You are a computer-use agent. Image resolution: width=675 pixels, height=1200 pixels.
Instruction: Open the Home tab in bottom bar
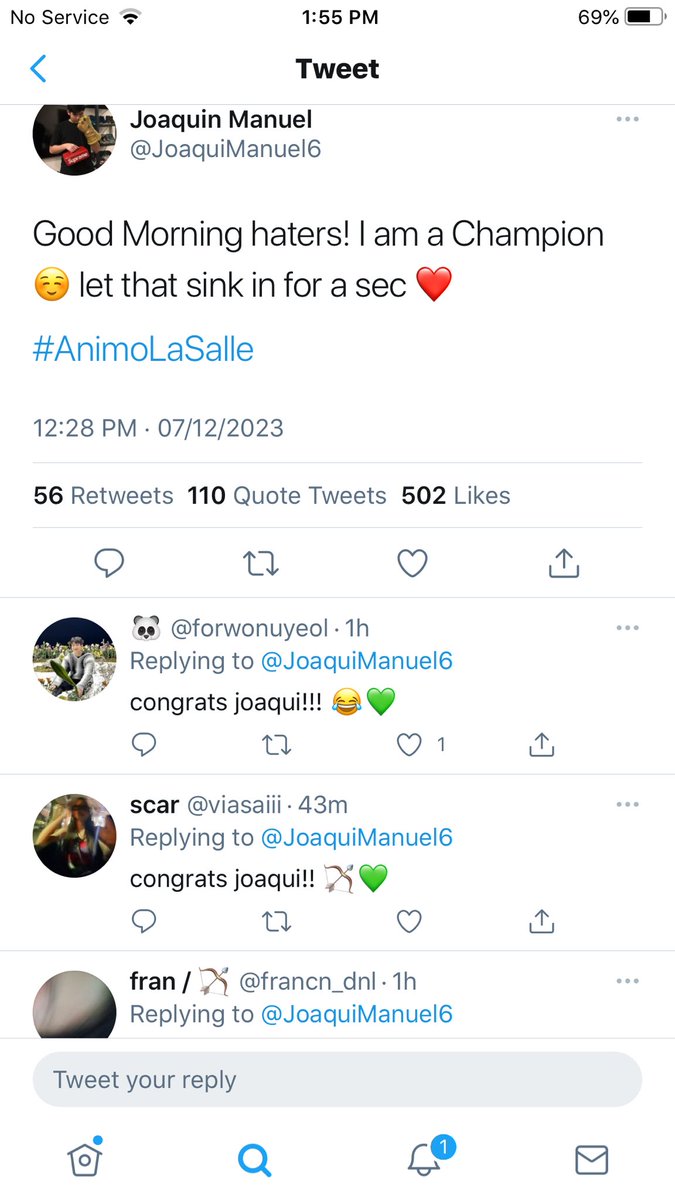85,1157
